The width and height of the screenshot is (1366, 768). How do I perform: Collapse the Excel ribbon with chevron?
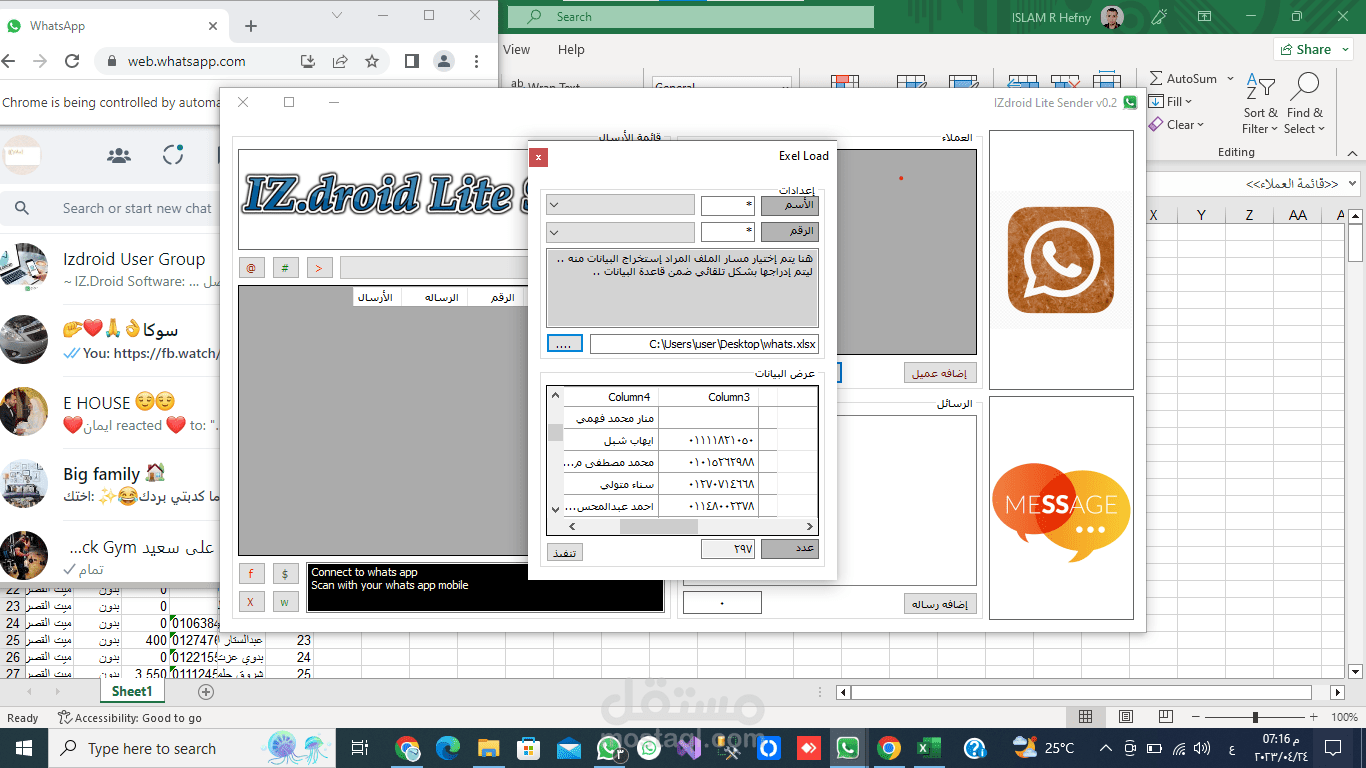point(1352,155)
